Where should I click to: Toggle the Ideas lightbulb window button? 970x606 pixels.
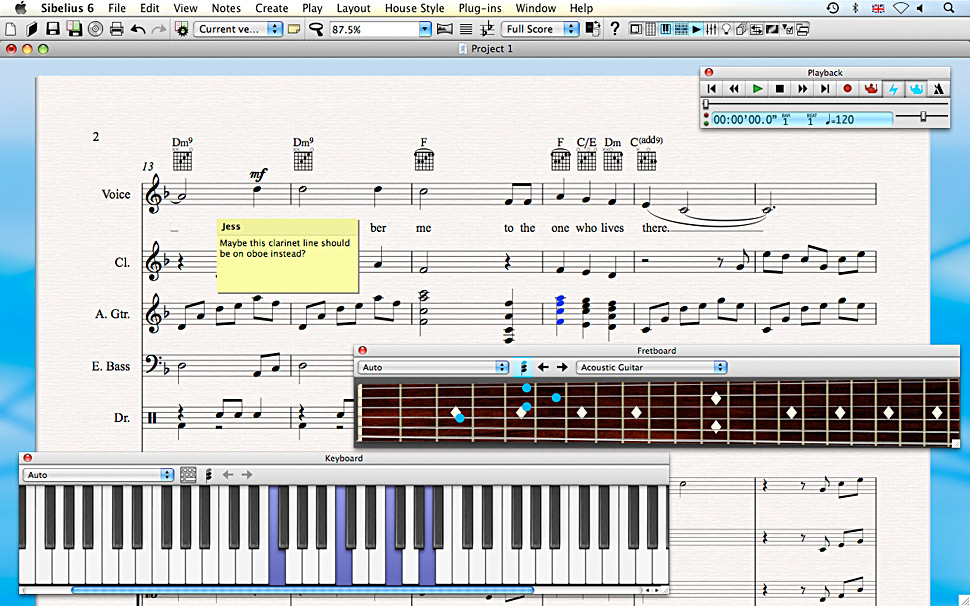click(726, 29)
